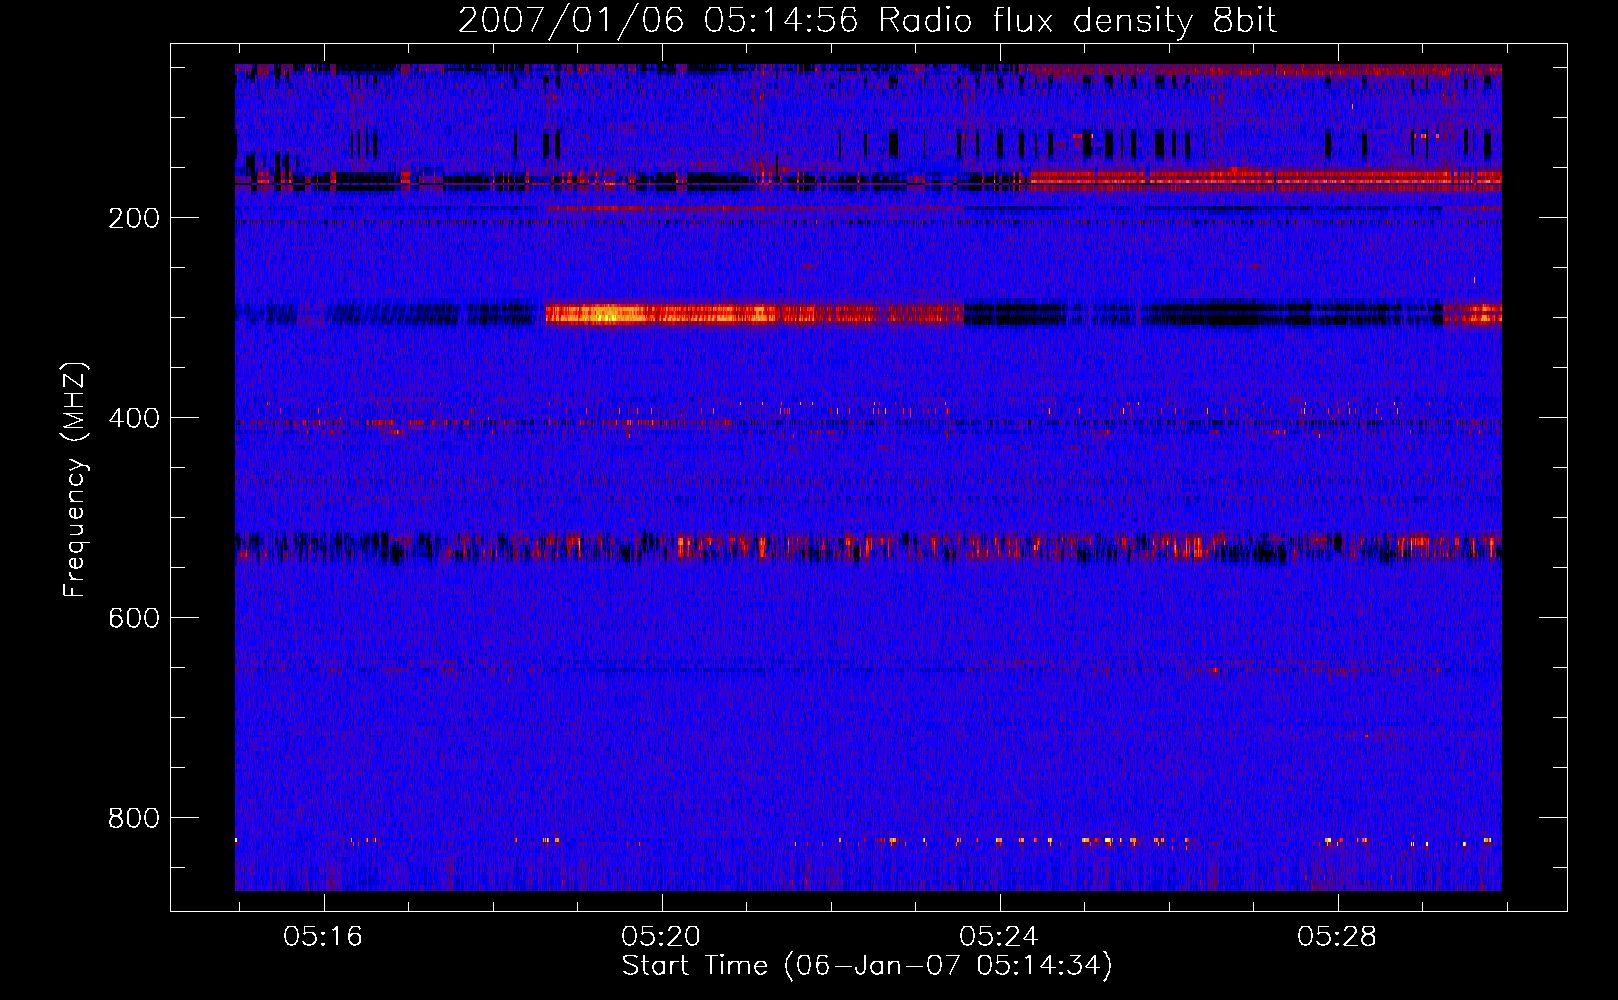The width and height of the screenshot is (1618, 1000).
Task: Click the 05:28 time tick label
Action: click(x=1337, y=937)
